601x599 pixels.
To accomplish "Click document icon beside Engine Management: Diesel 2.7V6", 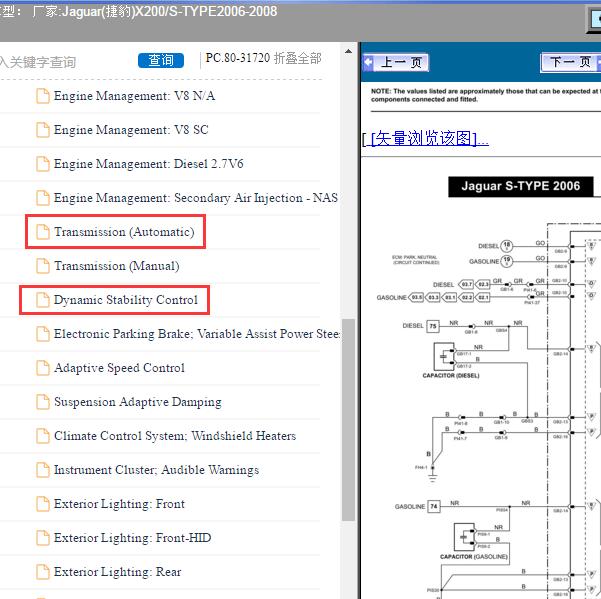I will tap(43, 164).
